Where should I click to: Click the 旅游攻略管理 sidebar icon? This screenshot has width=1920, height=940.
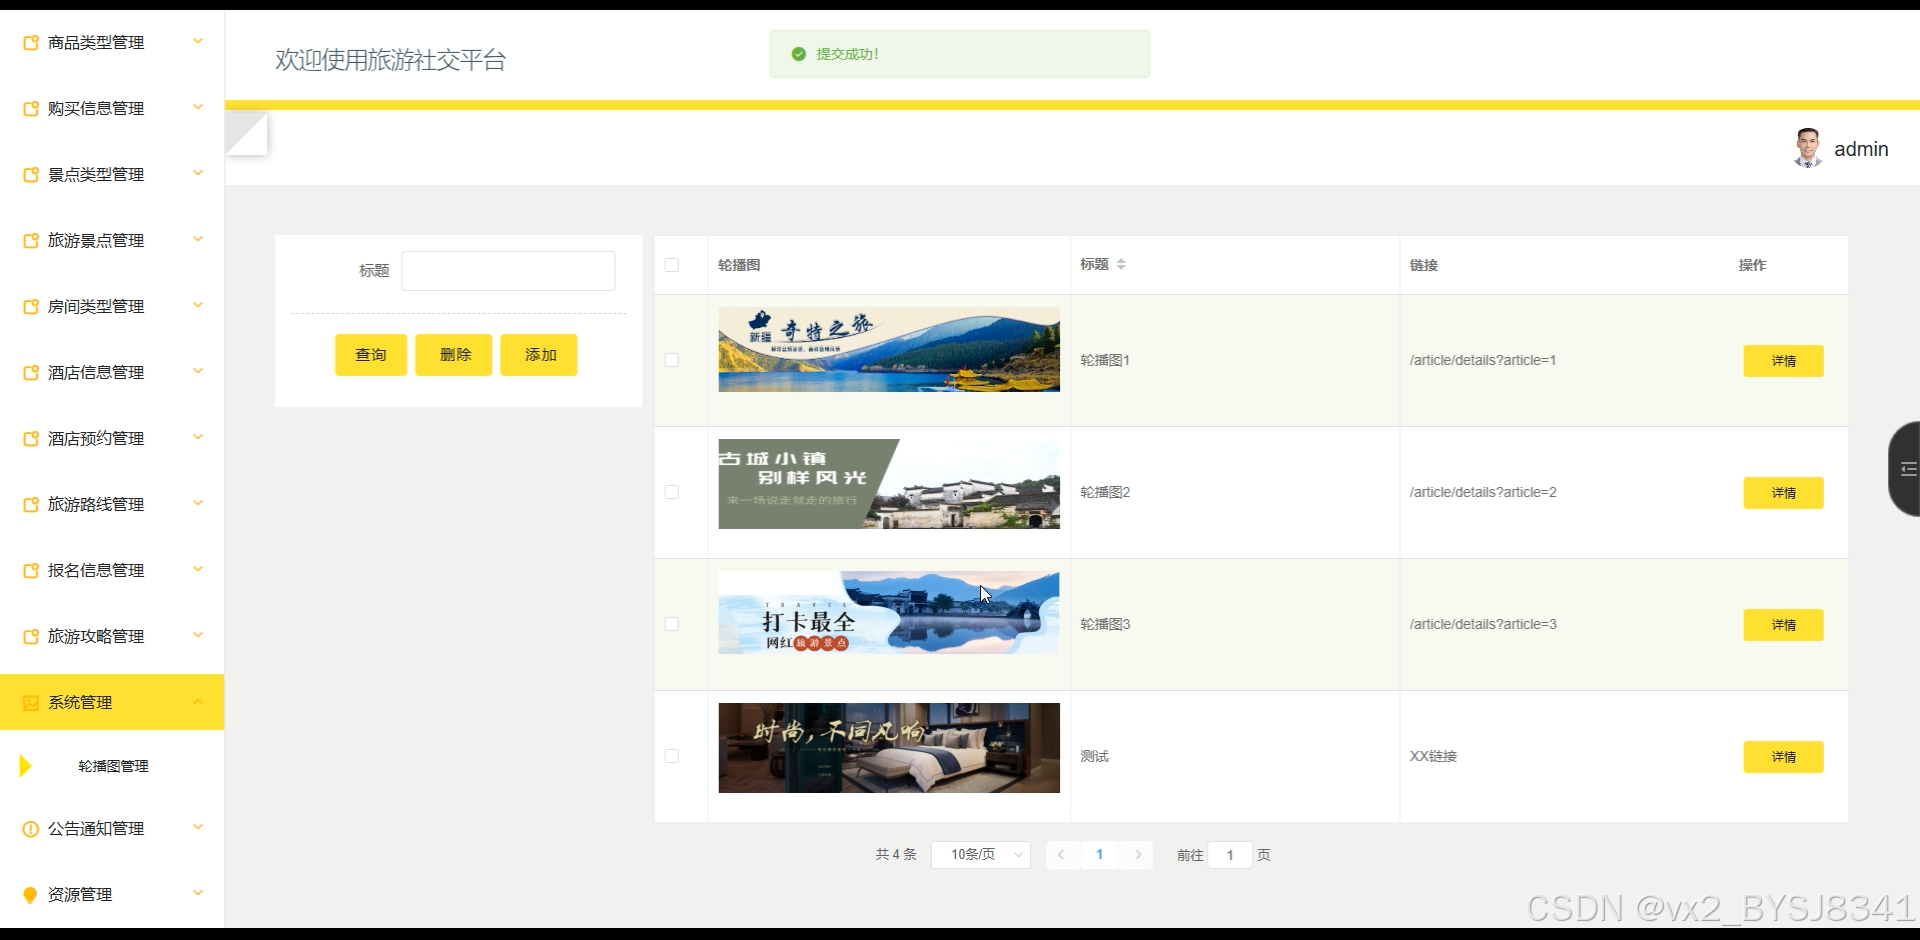pos(31,637)
